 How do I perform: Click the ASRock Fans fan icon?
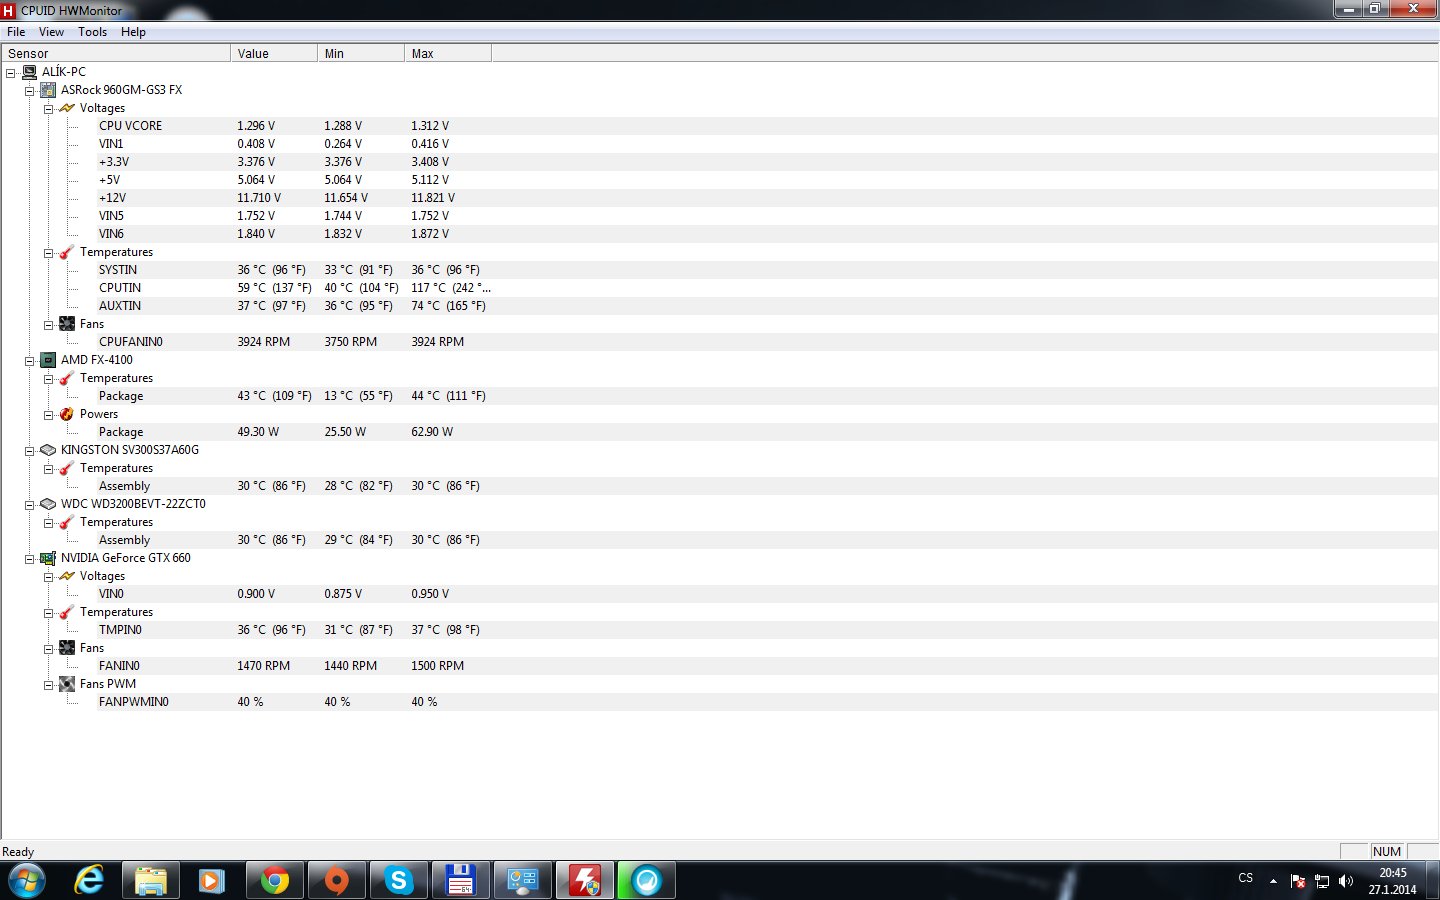tap(67, 324)
